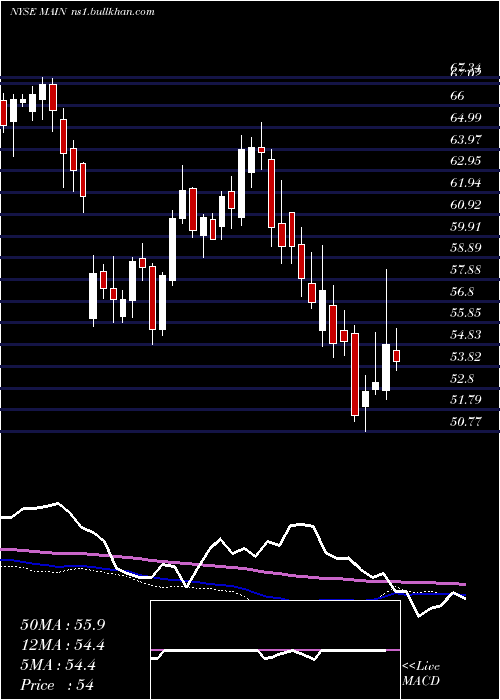Click the 61.94 price axis label
This screenshot has width=500, height=700.
click(x=466, y=183)
